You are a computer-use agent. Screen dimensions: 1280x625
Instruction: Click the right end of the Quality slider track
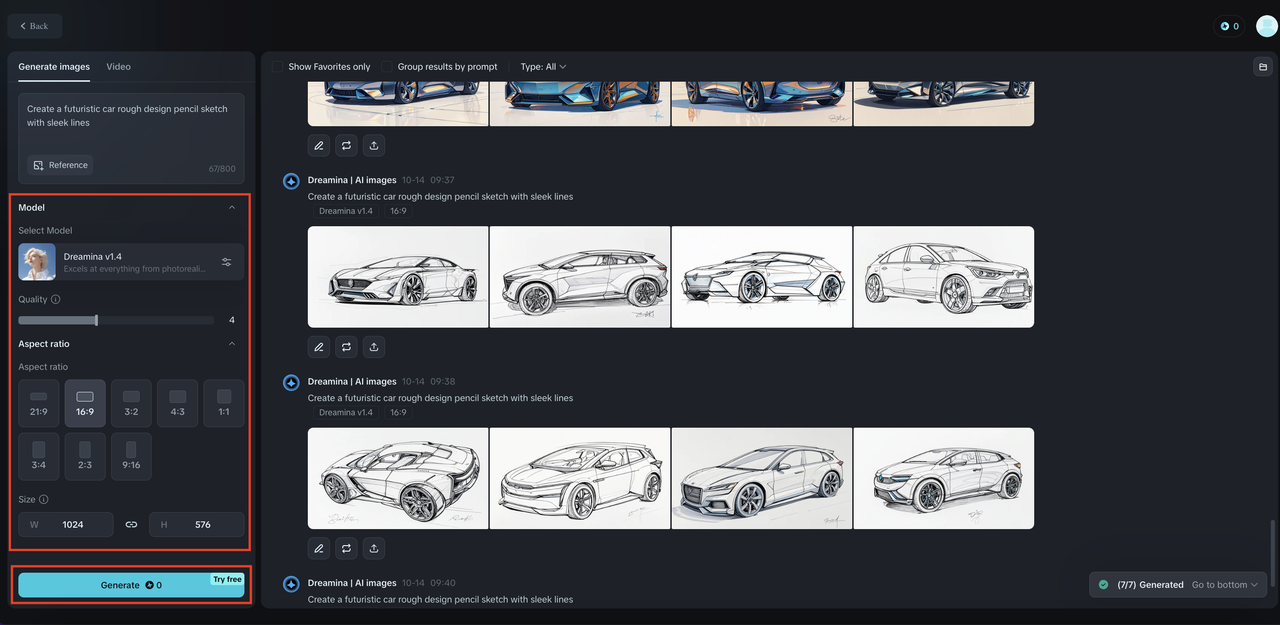pos(212,320)
